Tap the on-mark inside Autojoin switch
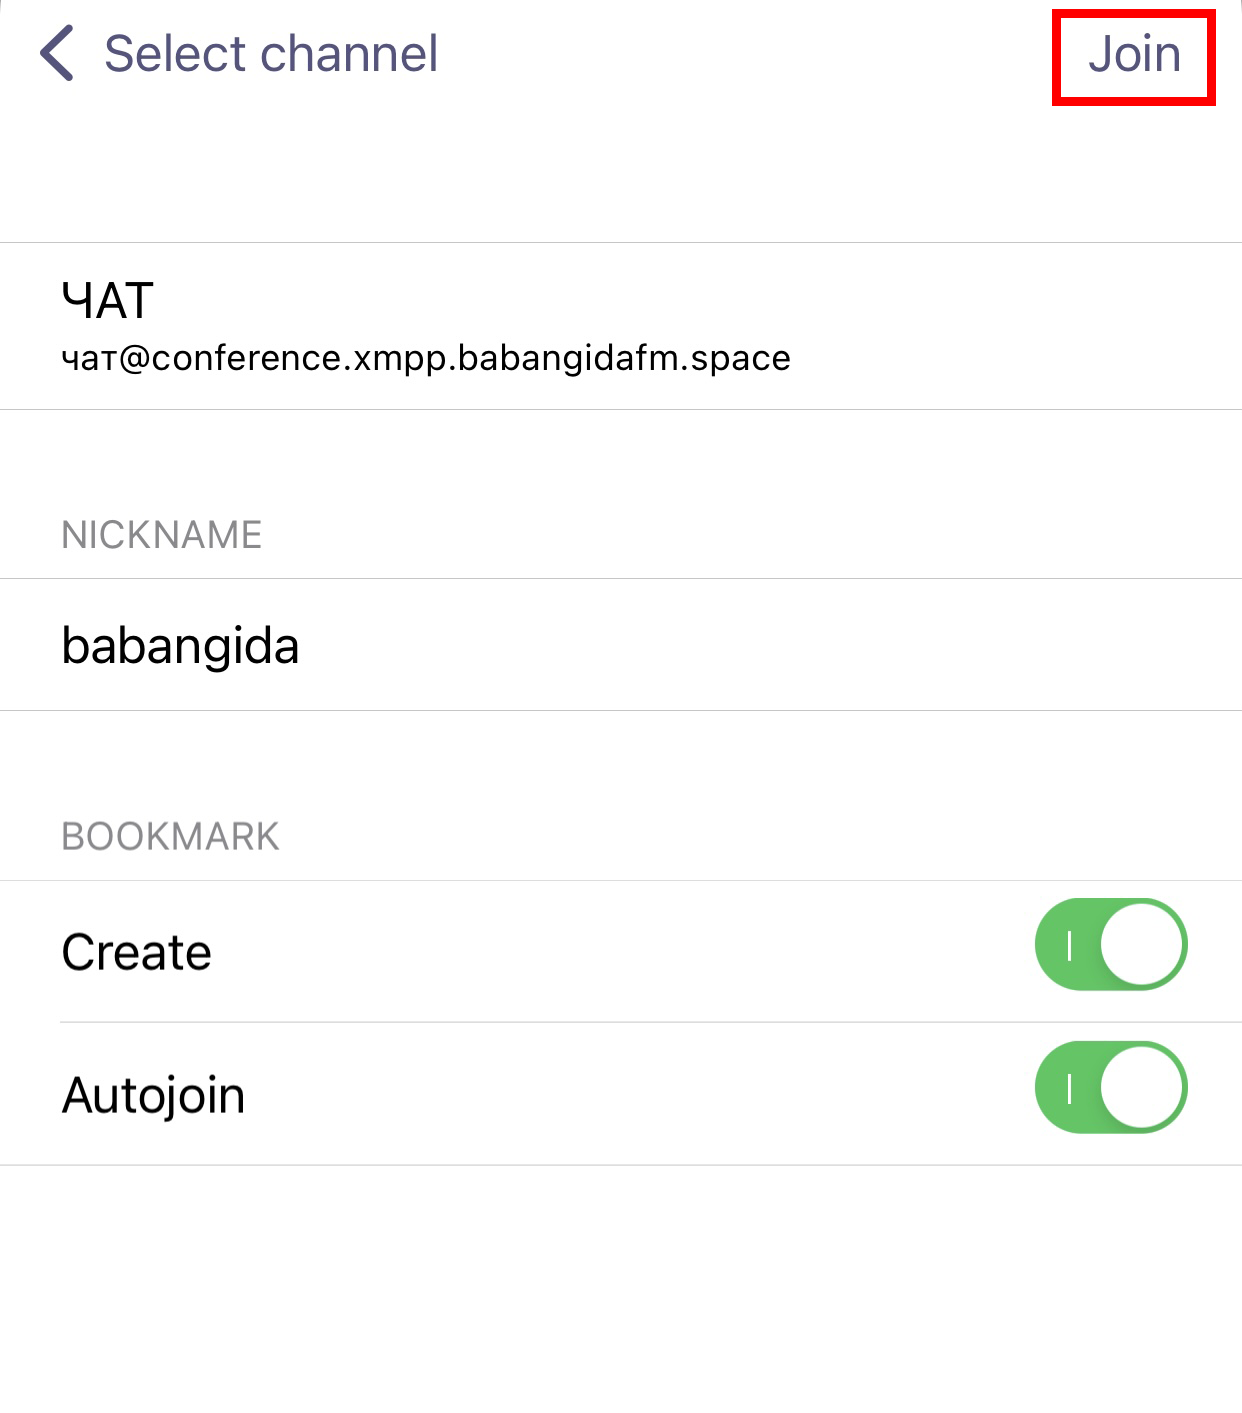 coord(1070,1088)
